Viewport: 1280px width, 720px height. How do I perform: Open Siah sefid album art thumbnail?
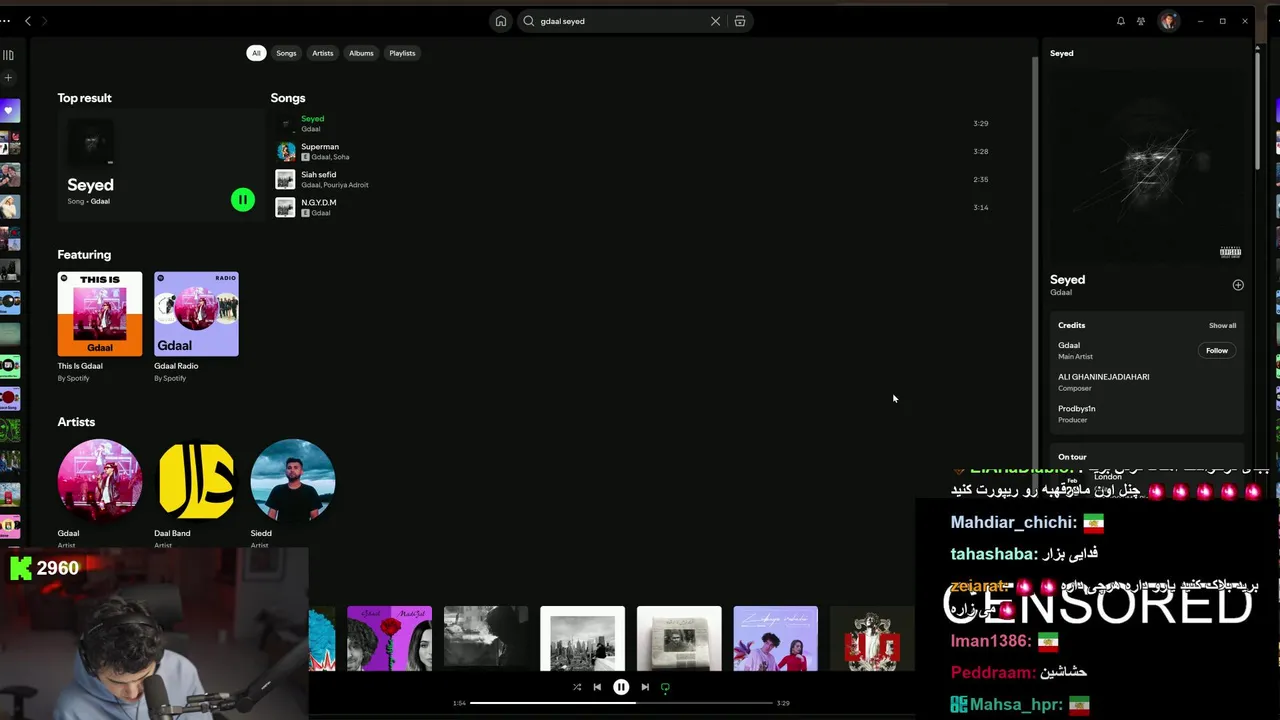click(x=286, y=180)
